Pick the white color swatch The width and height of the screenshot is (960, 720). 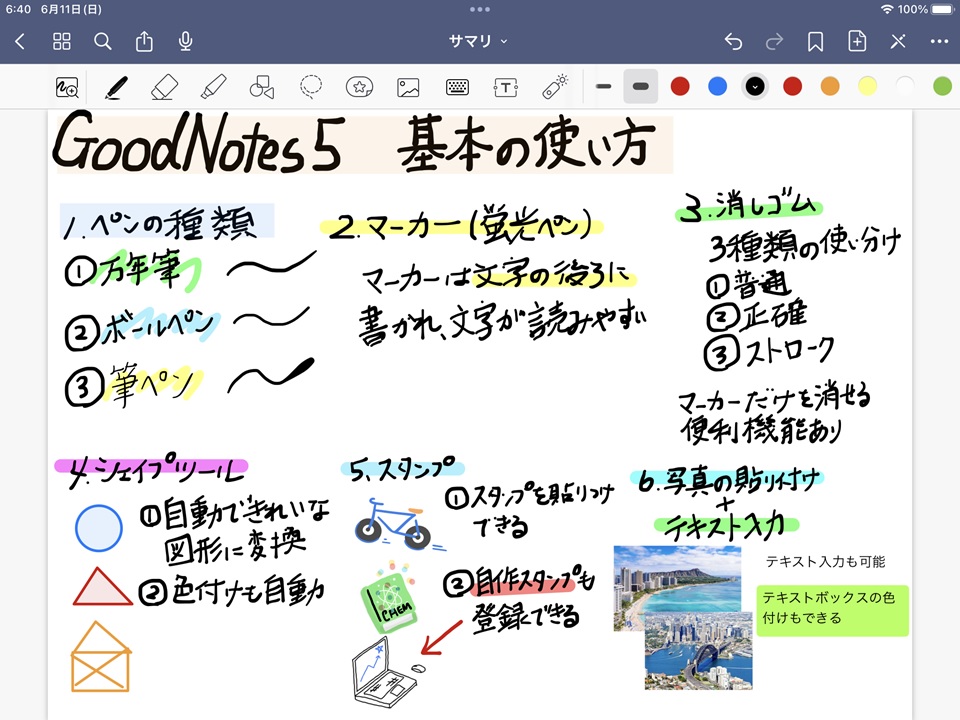point(905,86)
